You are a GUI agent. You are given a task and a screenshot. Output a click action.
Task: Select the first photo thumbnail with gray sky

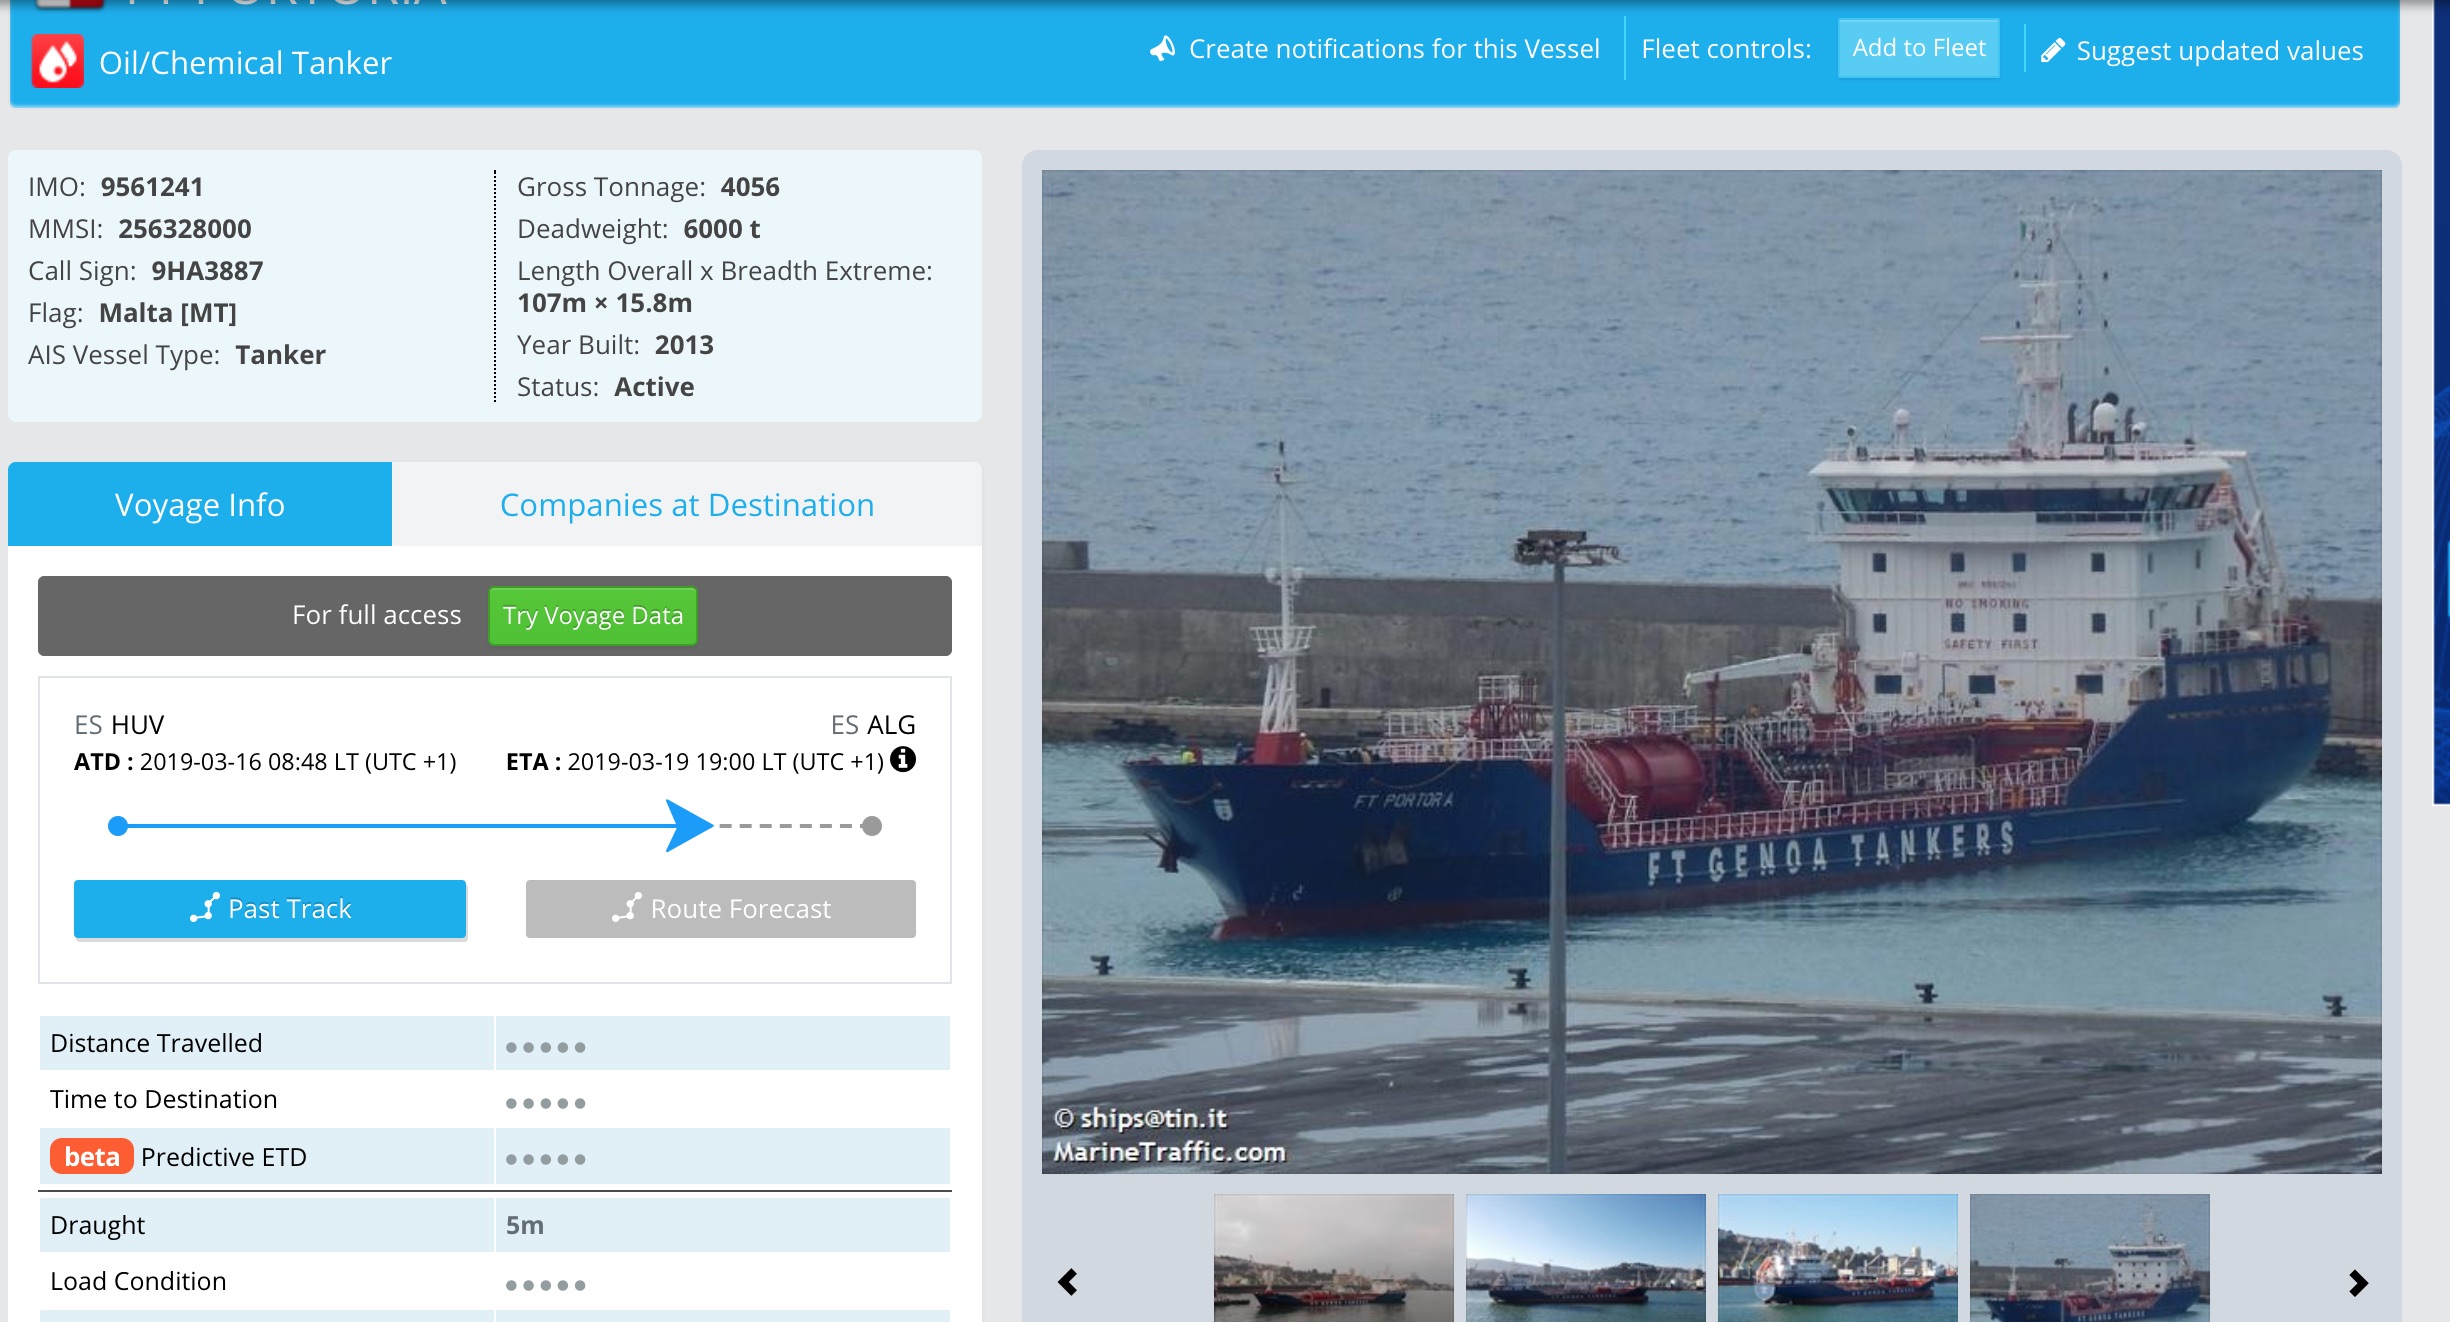(x=1334, y=1258)
